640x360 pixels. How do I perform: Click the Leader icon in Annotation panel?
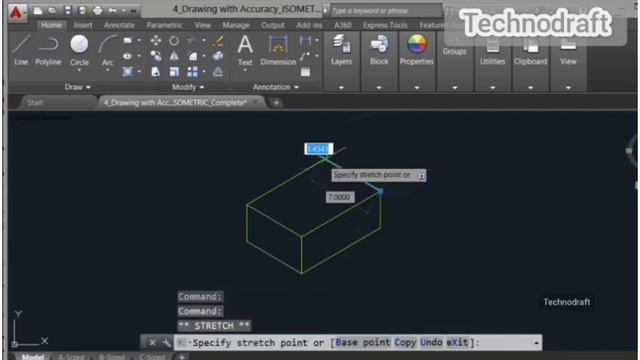tap(305, 56)
